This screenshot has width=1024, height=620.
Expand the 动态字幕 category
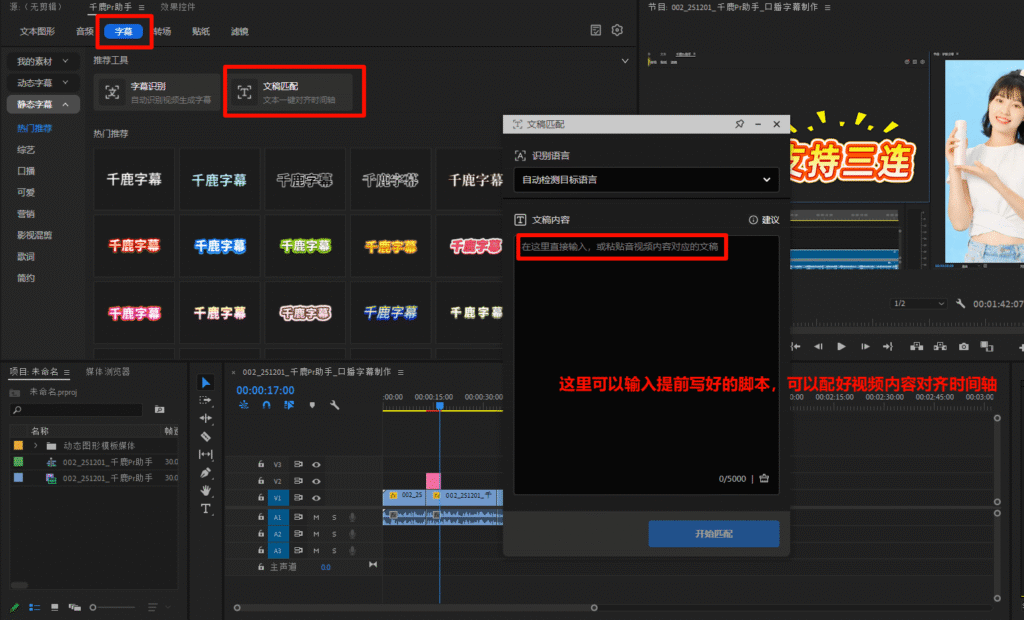point(43,83)
